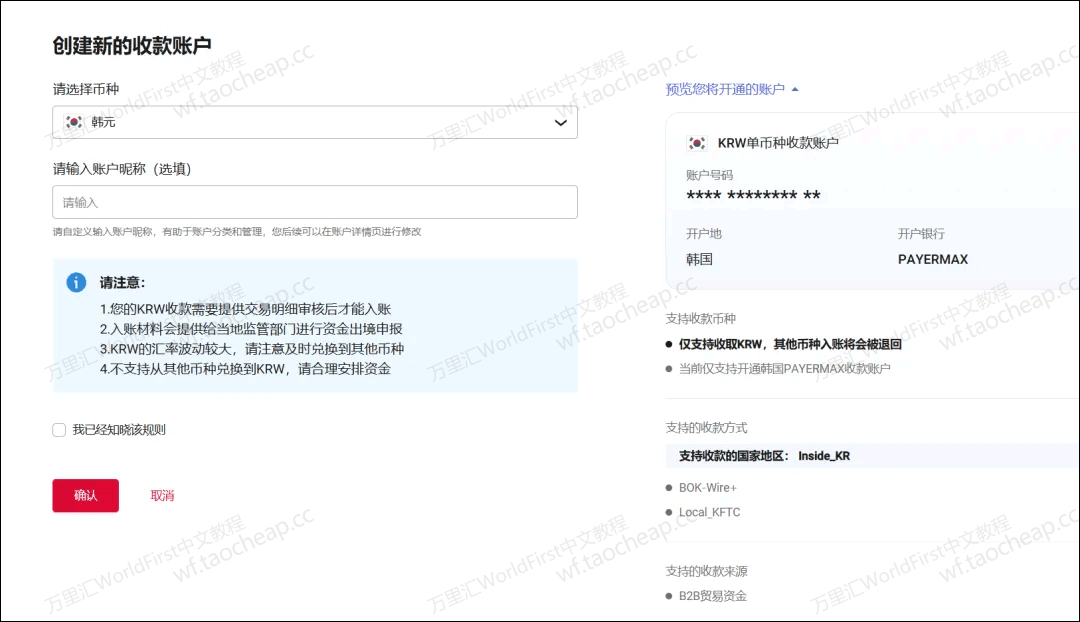Click the 仅支持收取KRW notice line
The height and width of the screenshot is (622, 1080).
click(x=790, y=344)
